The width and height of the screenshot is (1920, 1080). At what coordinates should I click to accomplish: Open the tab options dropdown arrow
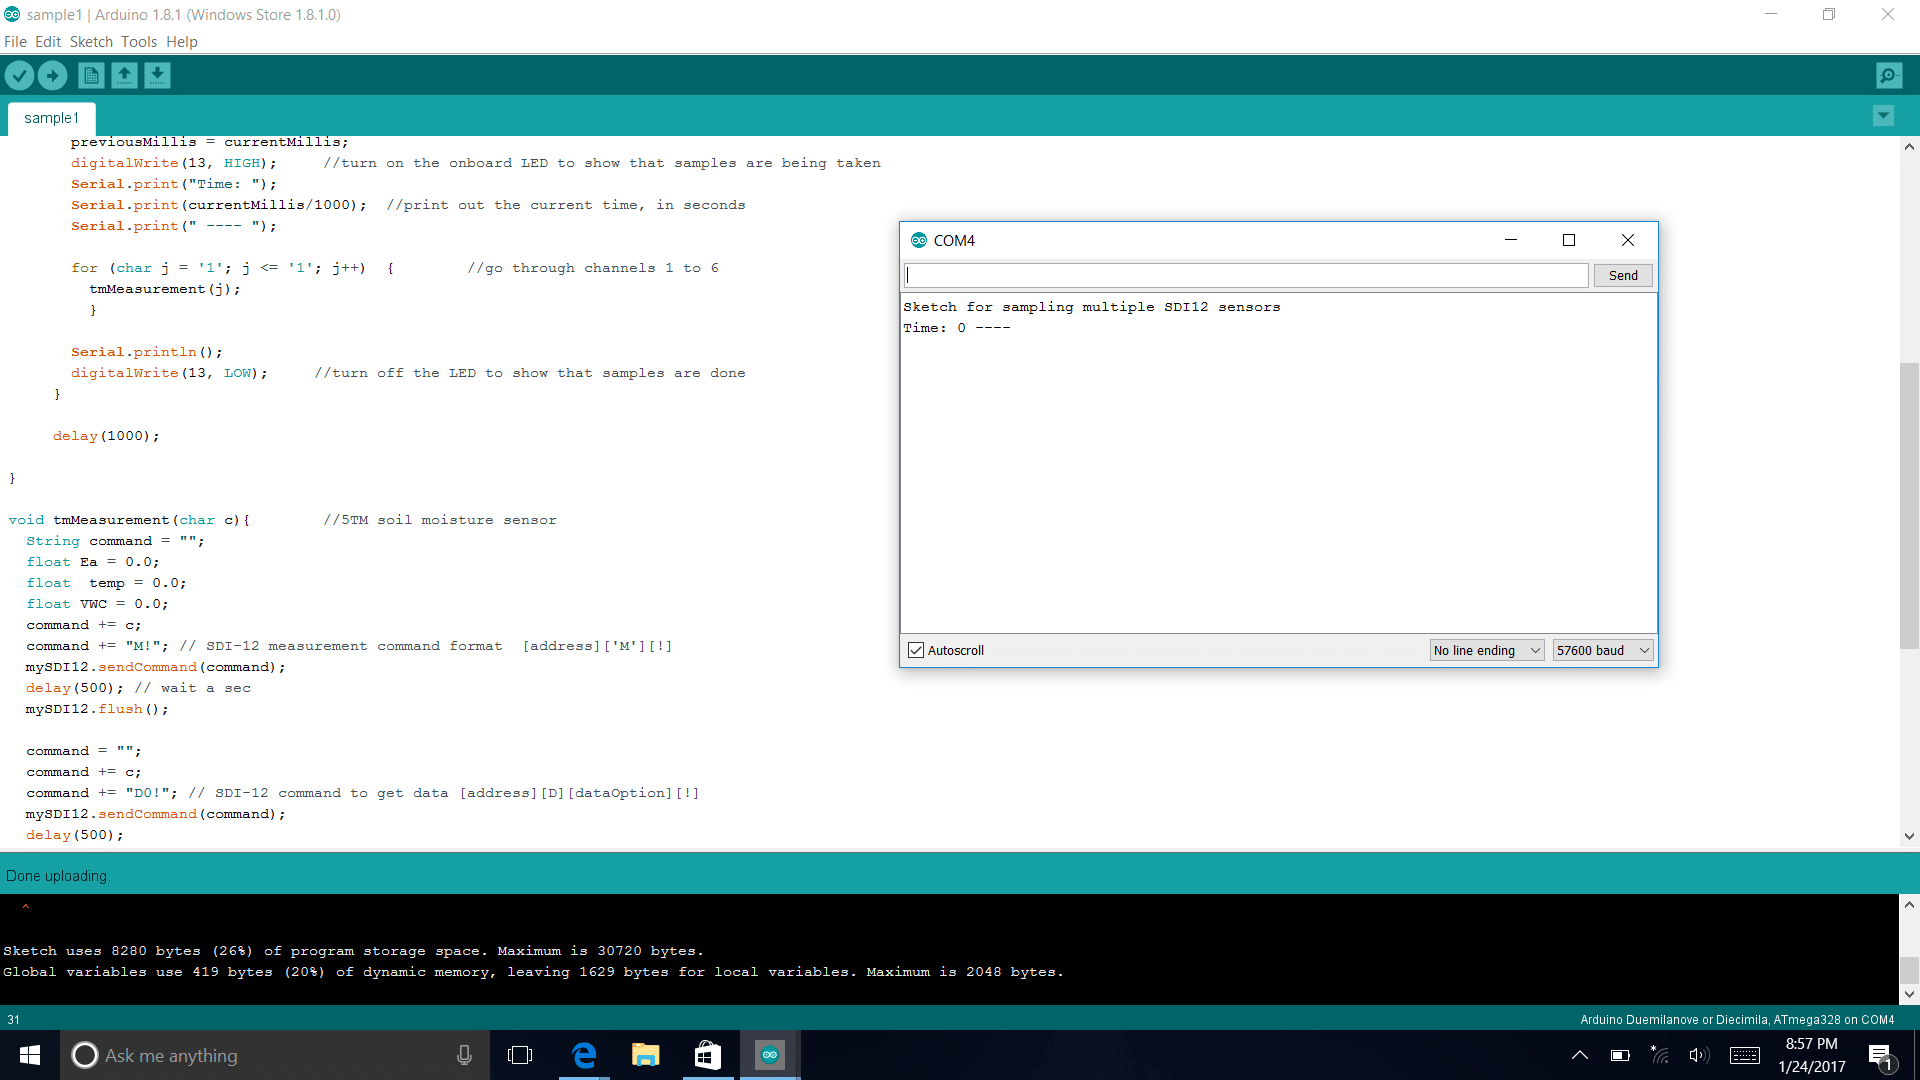click(1883, 116)
